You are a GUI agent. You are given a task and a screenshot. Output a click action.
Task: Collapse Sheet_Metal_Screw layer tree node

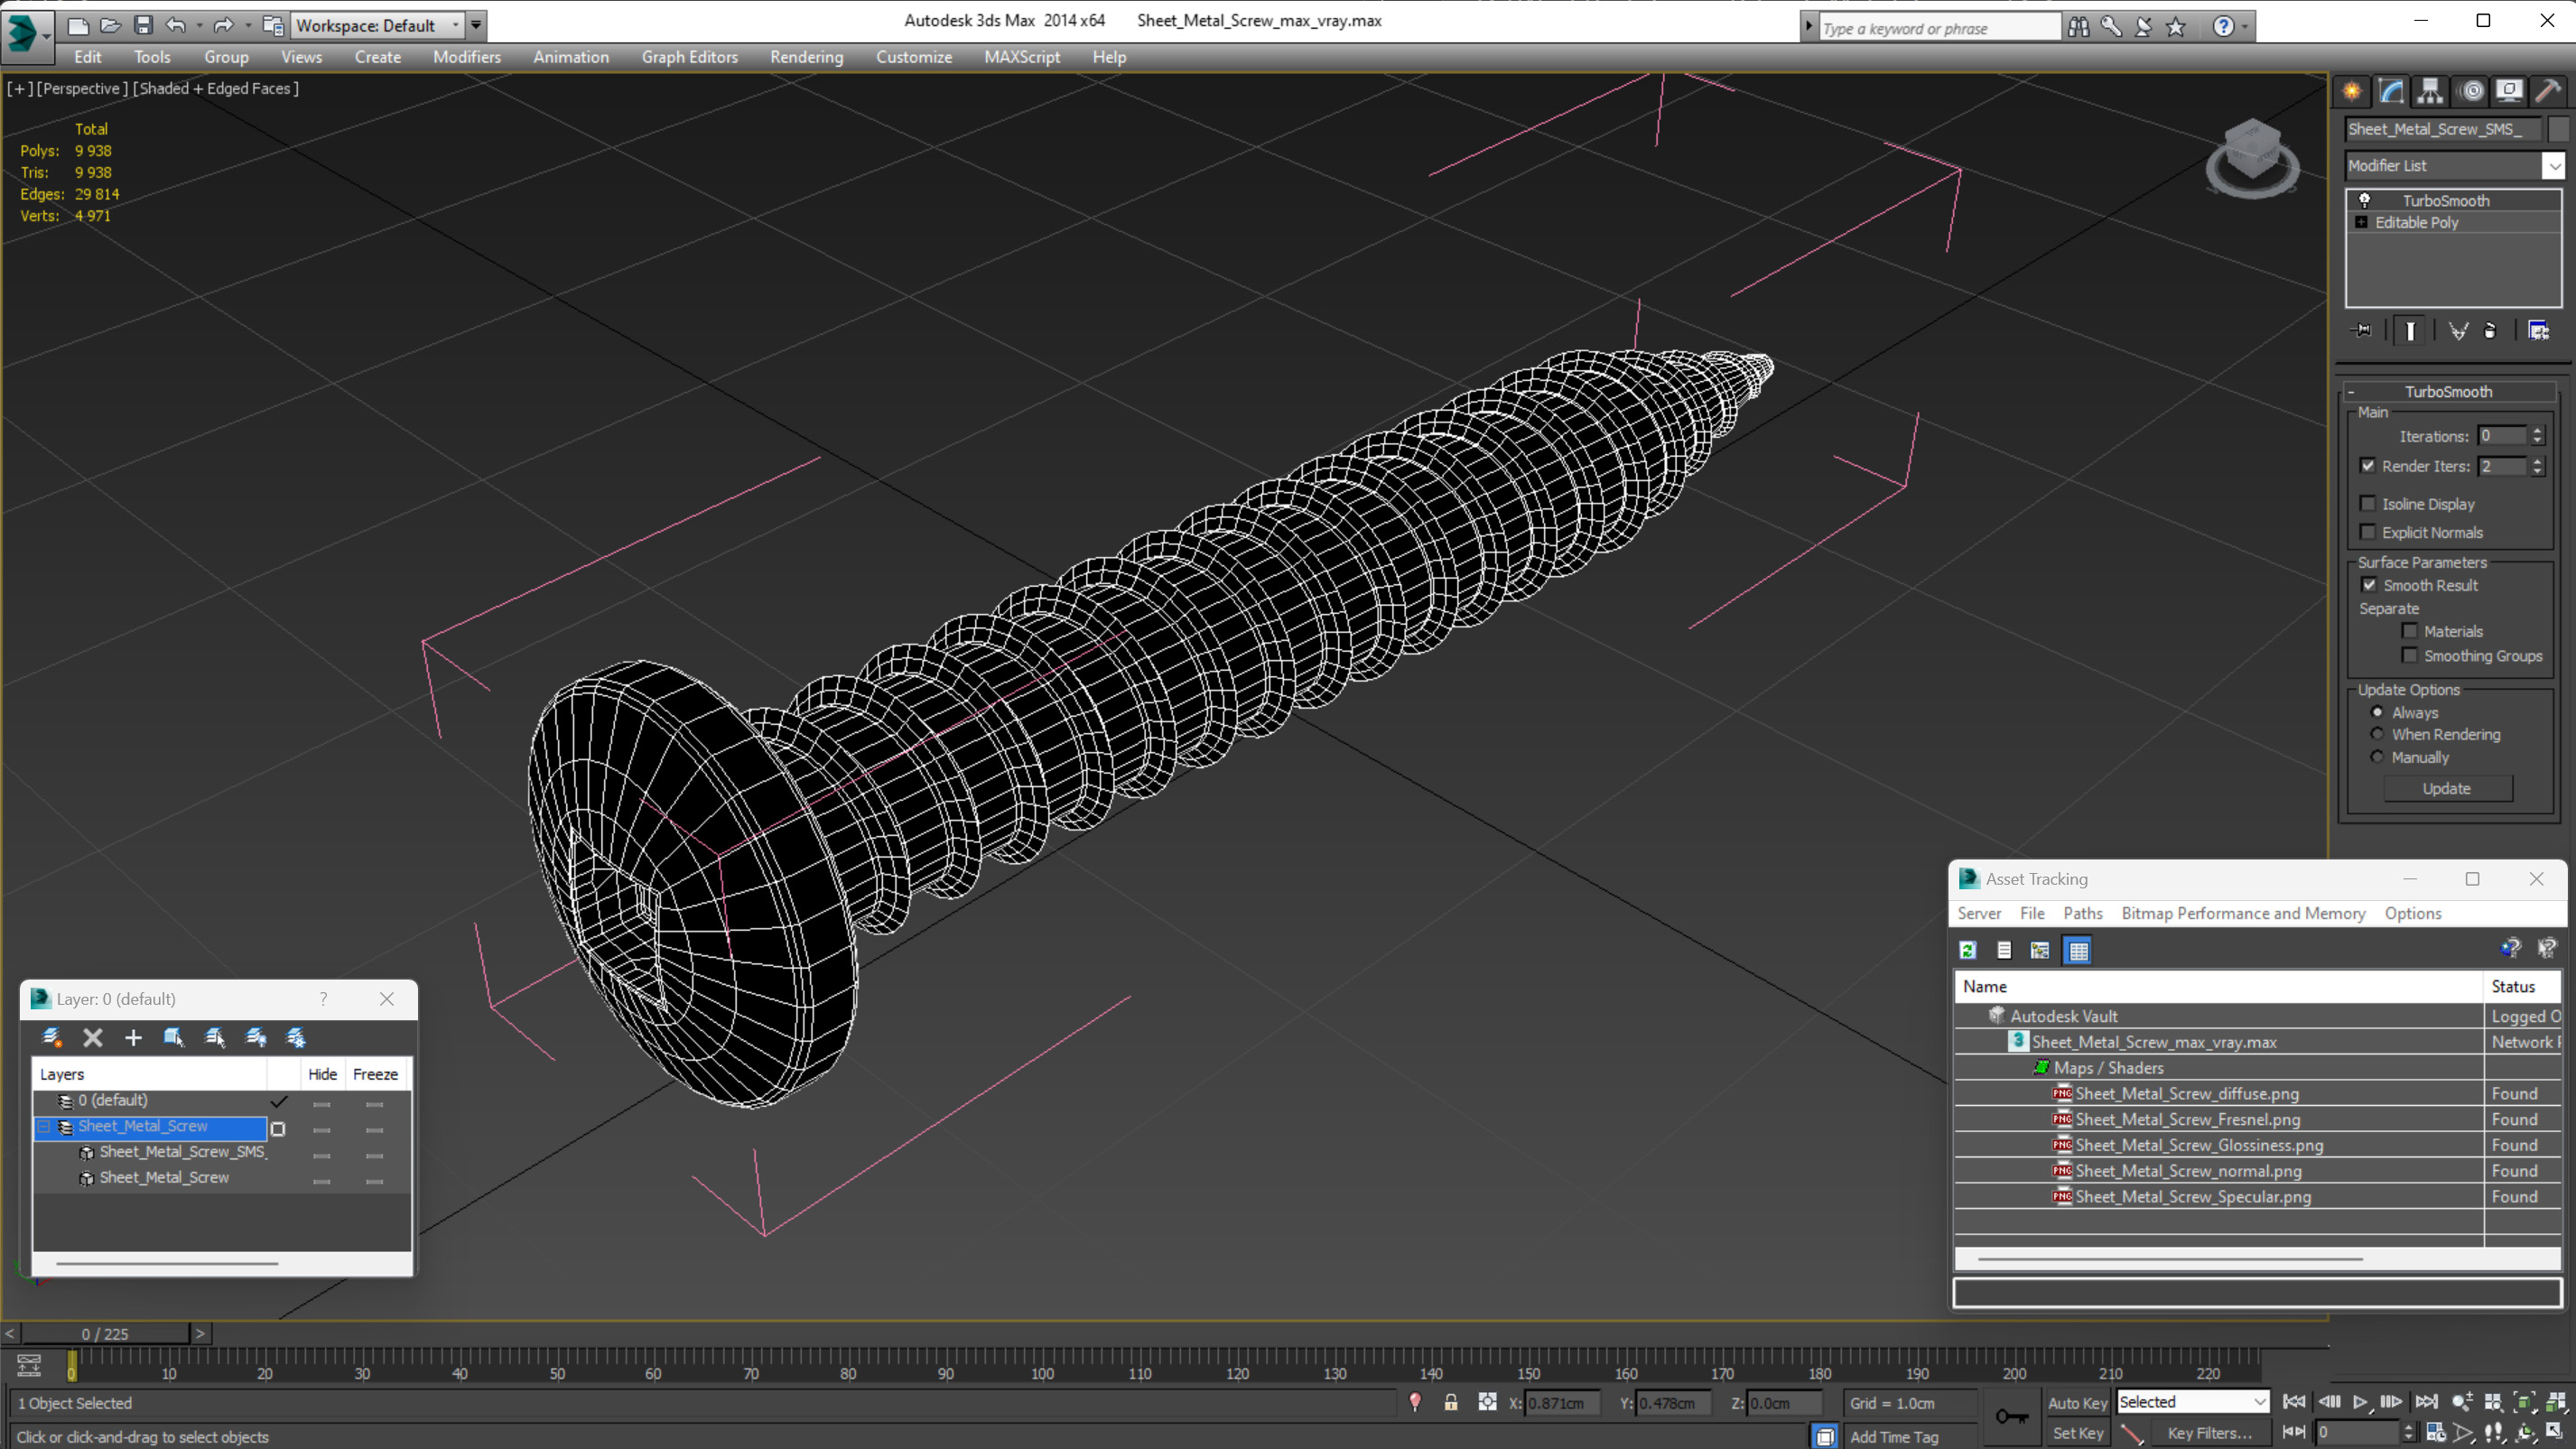[x=44, y=1126]
